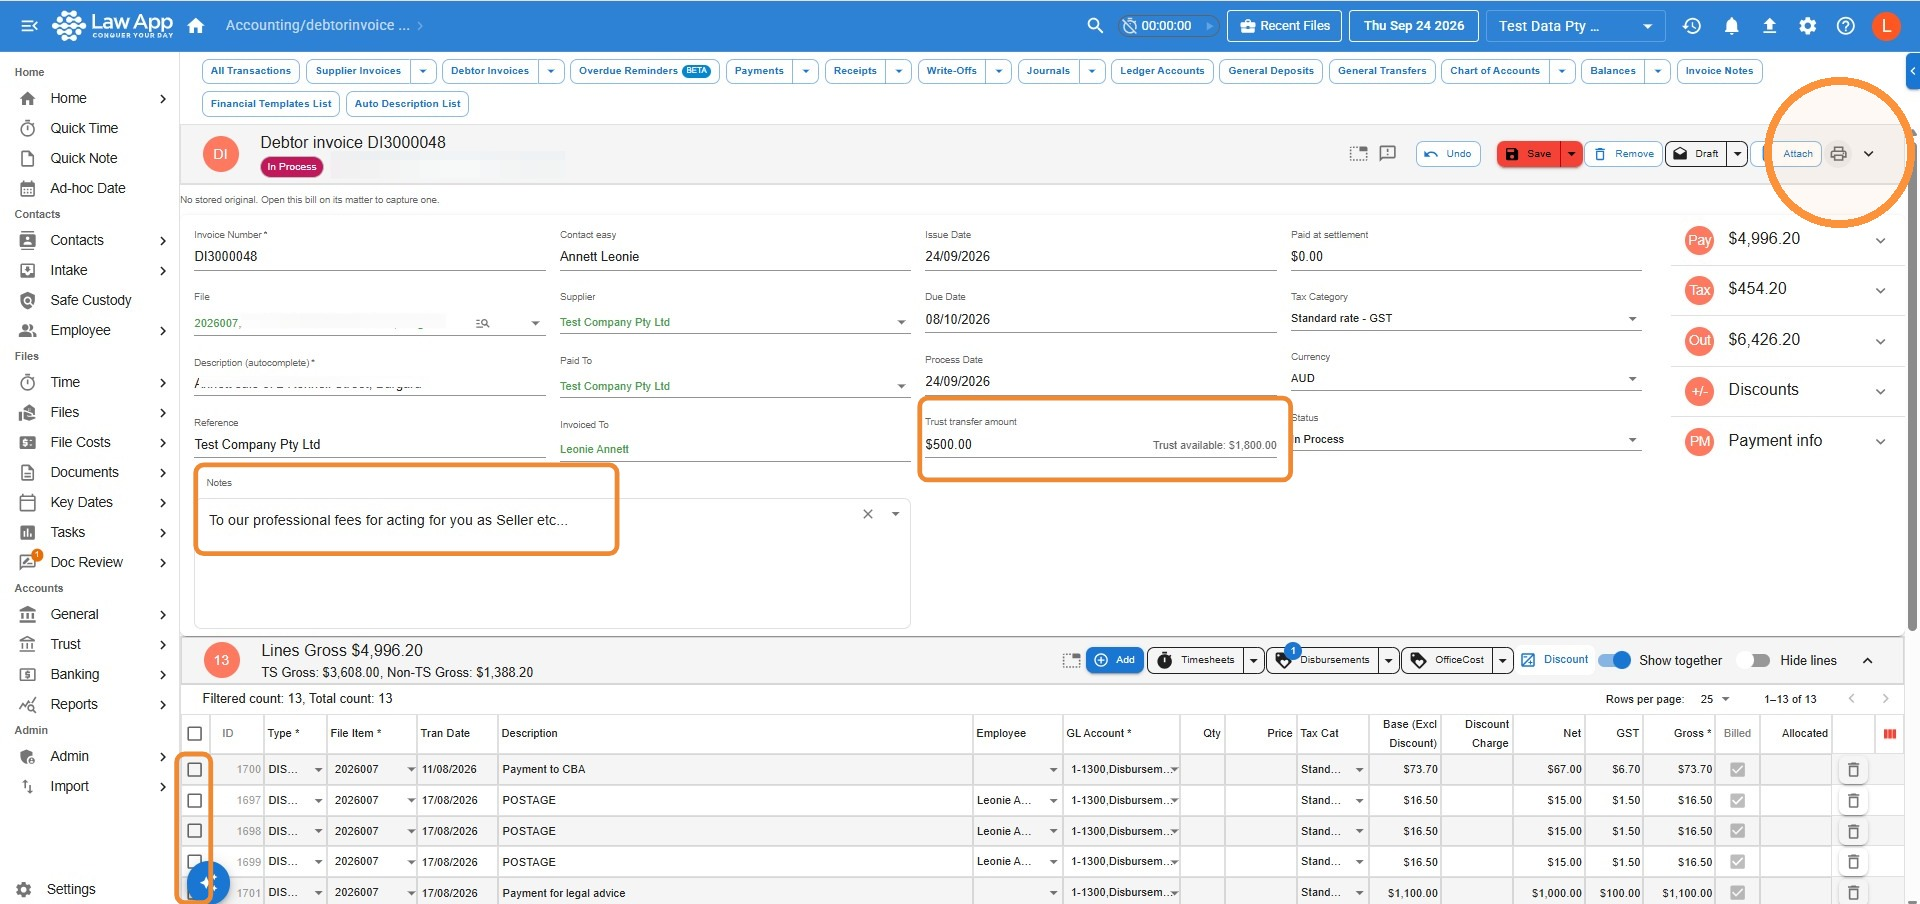Tick the checkbox for line 1697
The height and width of the screenshot is (904, 1920).
(195, 801)
